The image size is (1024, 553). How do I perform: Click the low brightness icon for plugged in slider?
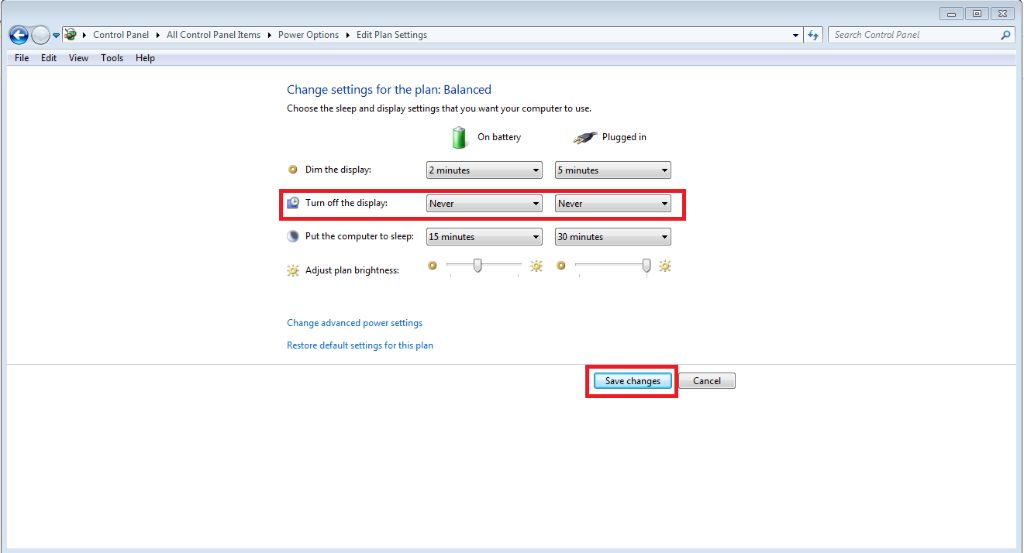click(x=561, y=265)
